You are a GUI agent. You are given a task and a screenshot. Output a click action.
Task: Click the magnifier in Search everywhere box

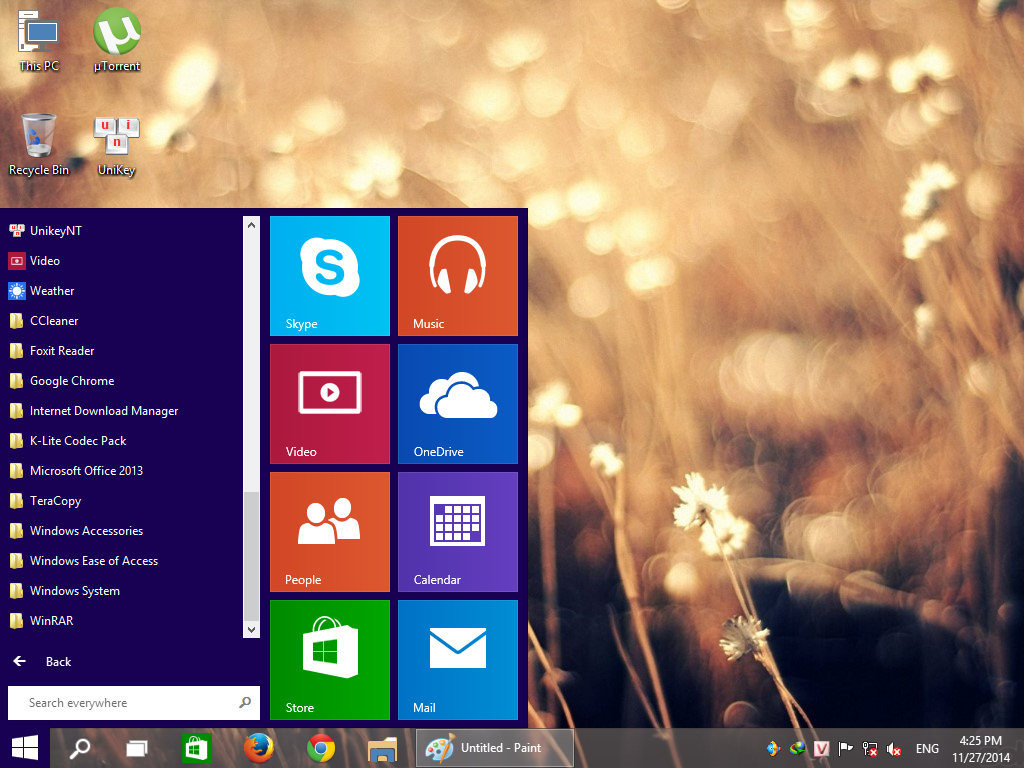click(245, 703)
